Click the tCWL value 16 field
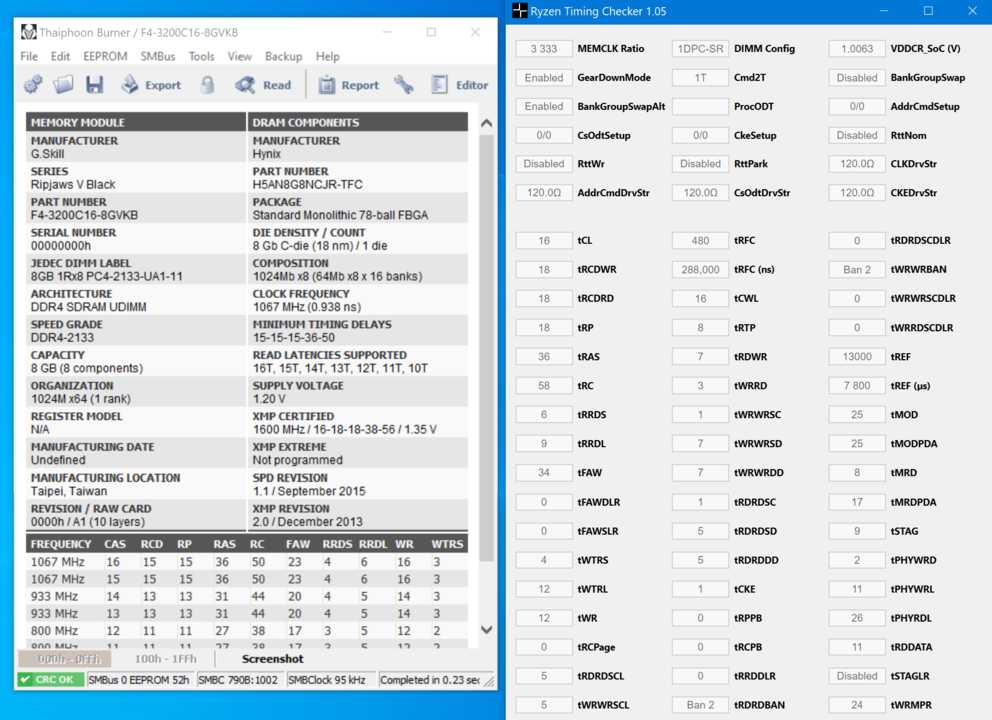Image resolution: width=992 pixels, height=720 pixels. (x=700, y=299)
